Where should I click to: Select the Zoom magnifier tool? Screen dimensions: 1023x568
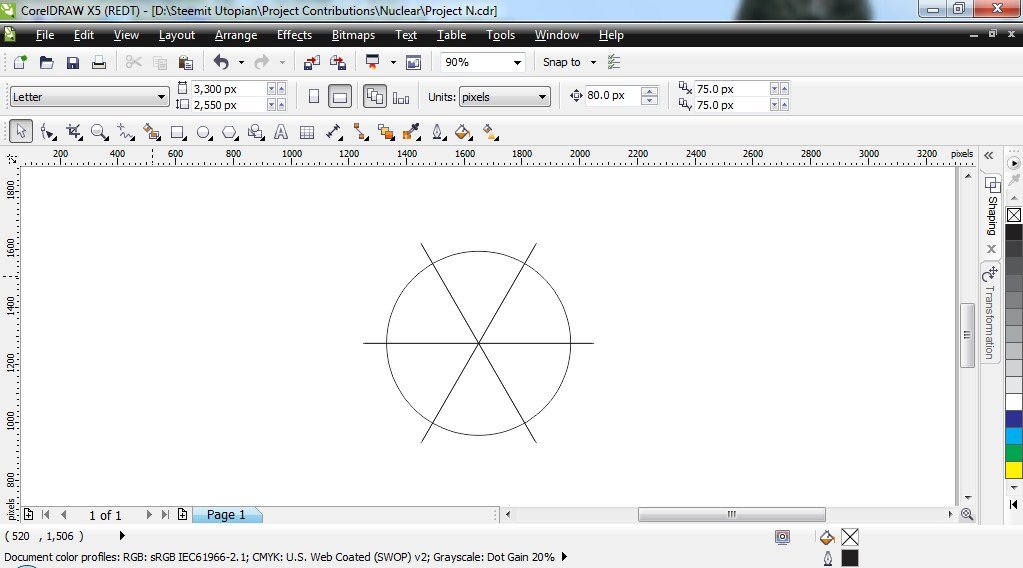tap(99, 132)
